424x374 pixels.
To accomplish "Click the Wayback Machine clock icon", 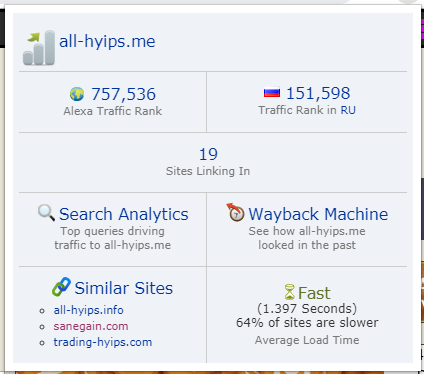I will [235, 212].
